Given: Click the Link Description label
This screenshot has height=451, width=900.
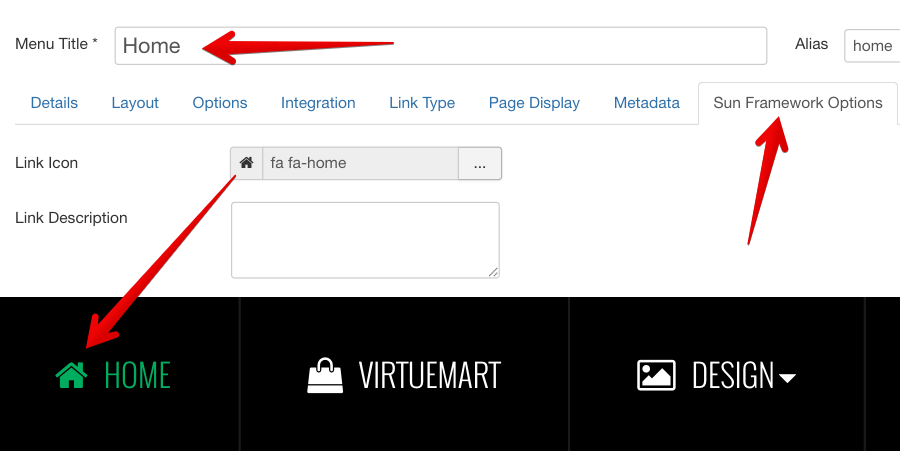Looking at the screenshot, I should (71, 218).
